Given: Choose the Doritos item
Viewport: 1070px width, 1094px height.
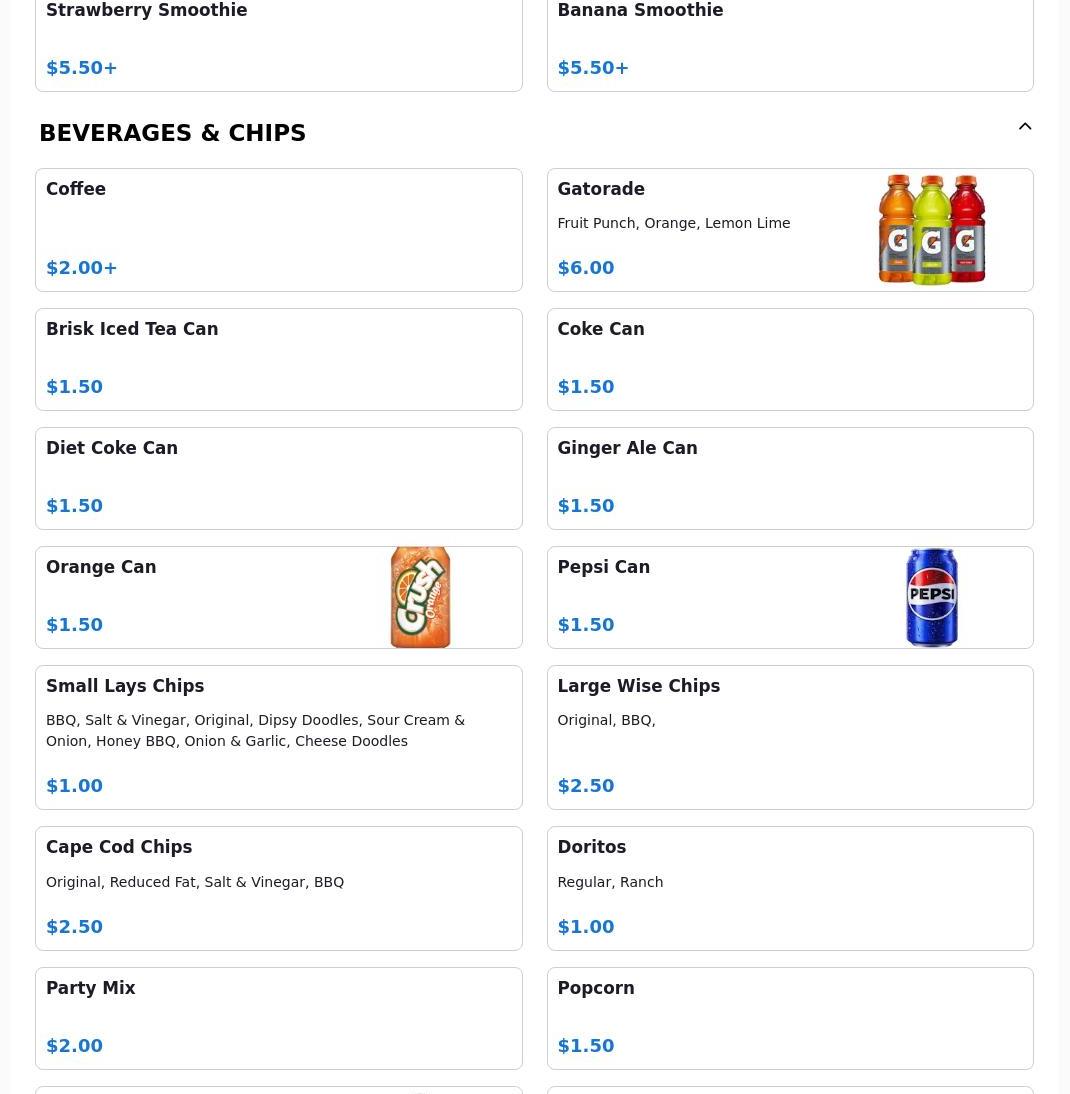Looking at the screenshot, I should 789,888.
